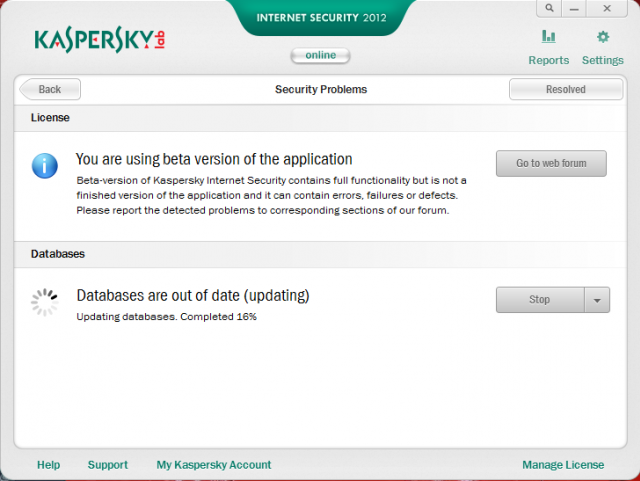Go to web forum button
The height and width of the screenshot is (481, 640).
(x=551, y=163)
